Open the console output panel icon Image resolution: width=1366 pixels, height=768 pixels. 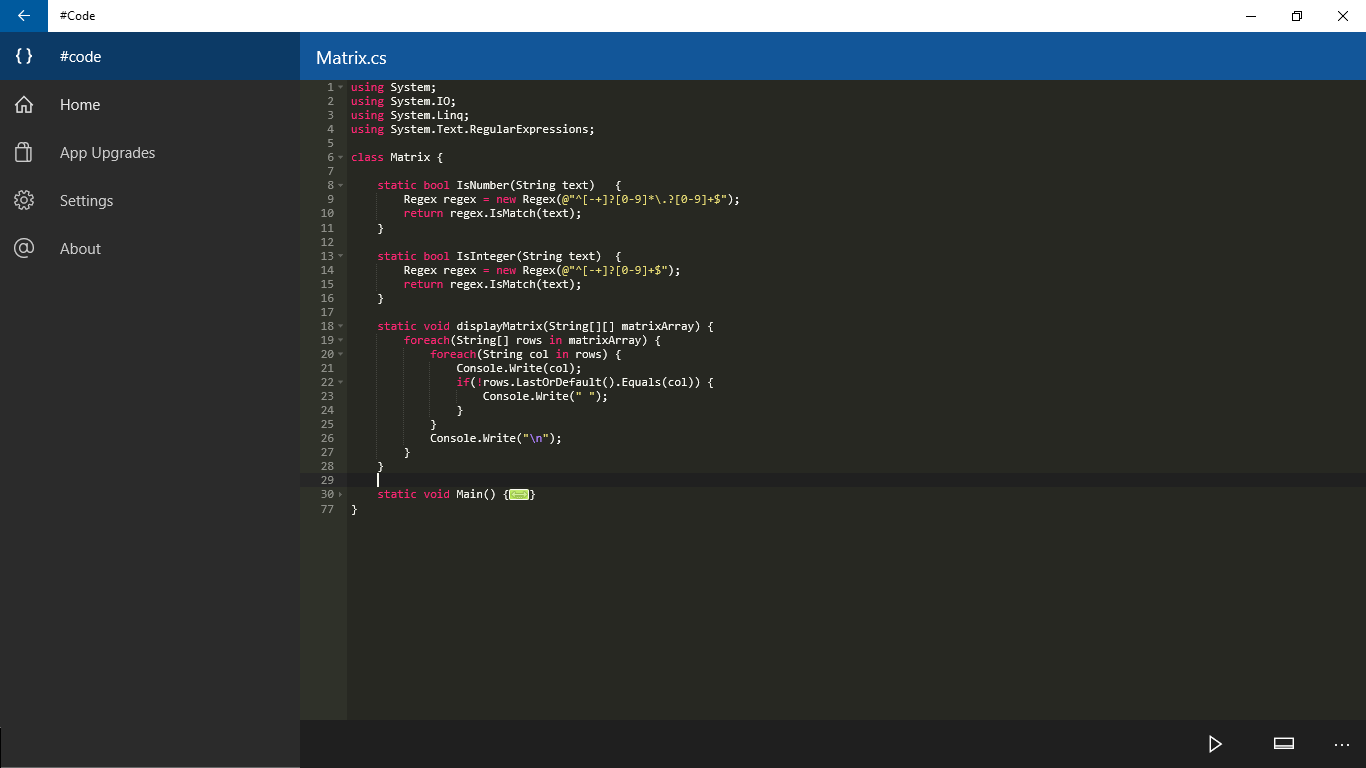point(1282,744)
